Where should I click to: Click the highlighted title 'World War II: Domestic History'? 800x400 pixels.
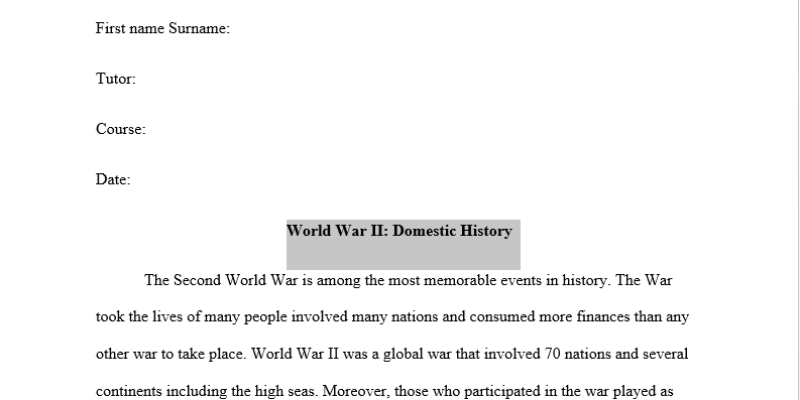399,231
